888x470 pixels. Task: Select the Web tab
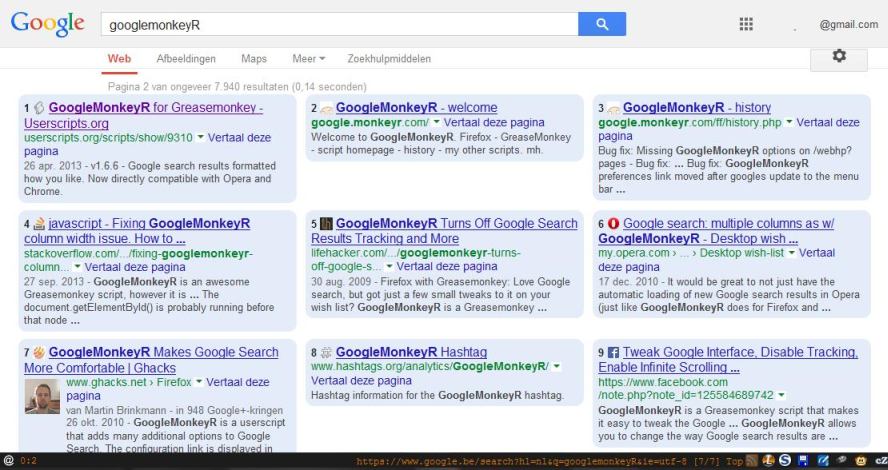[x=119, y=58]
